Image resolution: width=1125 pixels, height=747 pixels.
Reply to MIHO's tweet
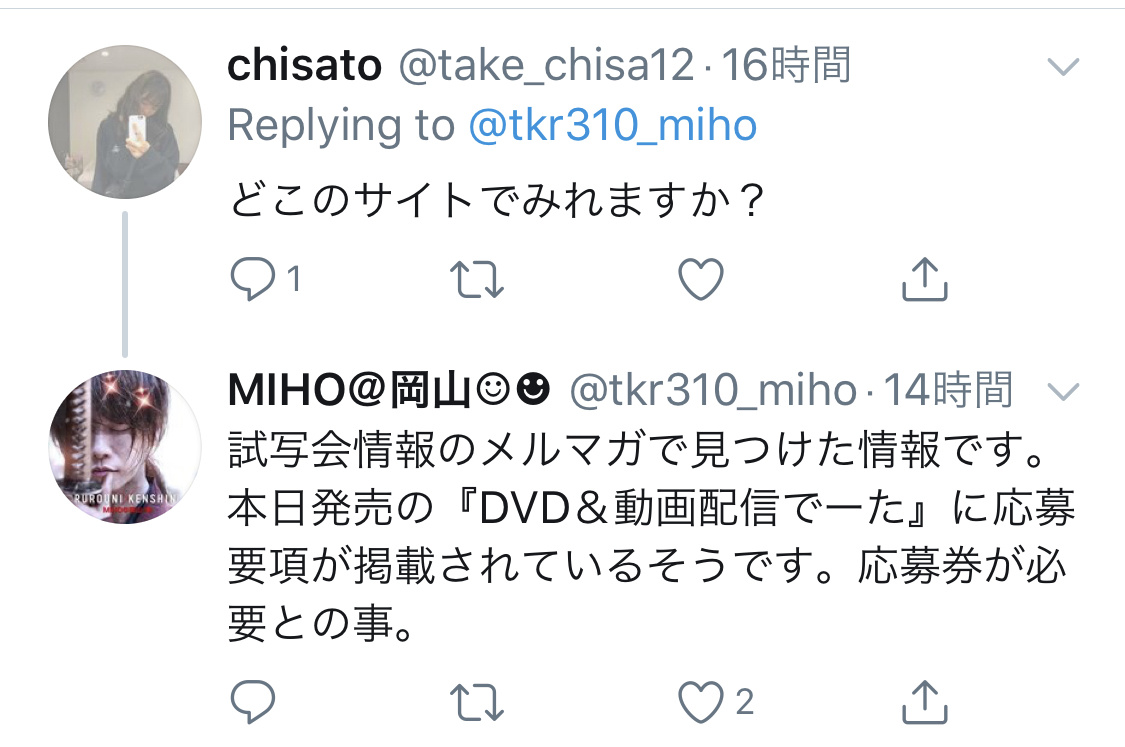[x=253, y=701]
